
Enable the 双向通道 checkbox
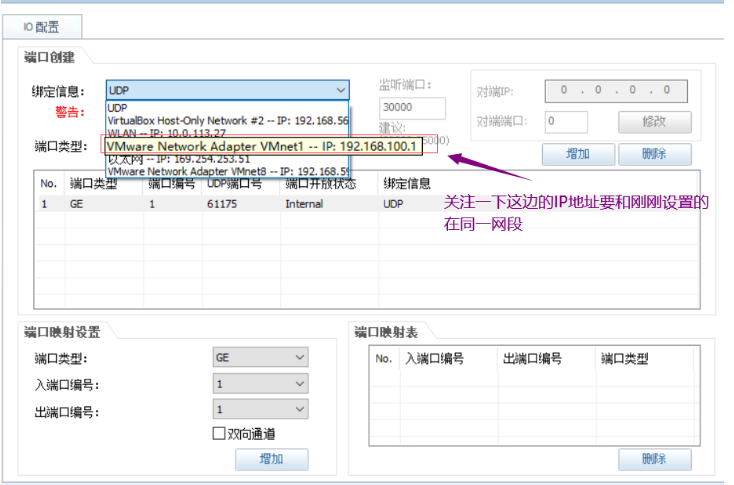tap(219, 434)
